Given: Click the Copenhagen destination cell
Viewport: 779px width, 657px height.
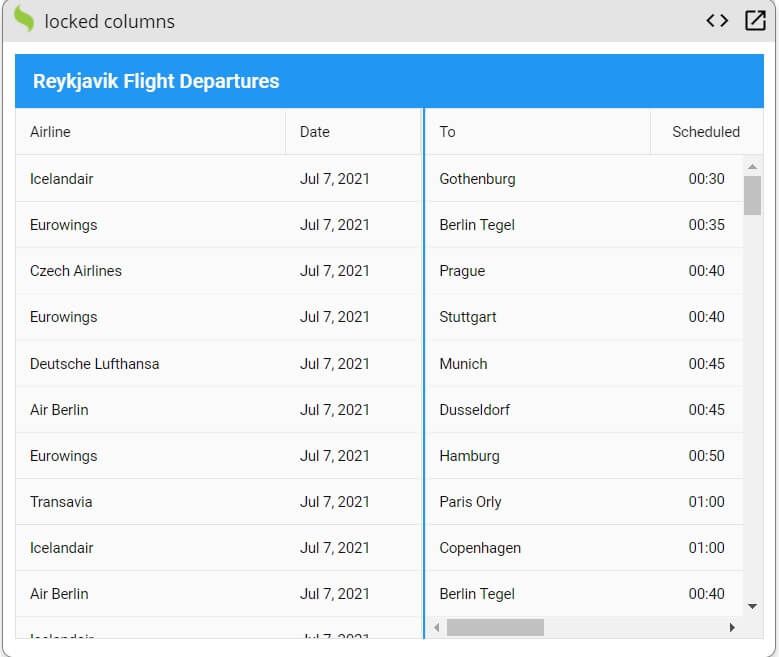Looking at the screenshot, I should point(538,548).
